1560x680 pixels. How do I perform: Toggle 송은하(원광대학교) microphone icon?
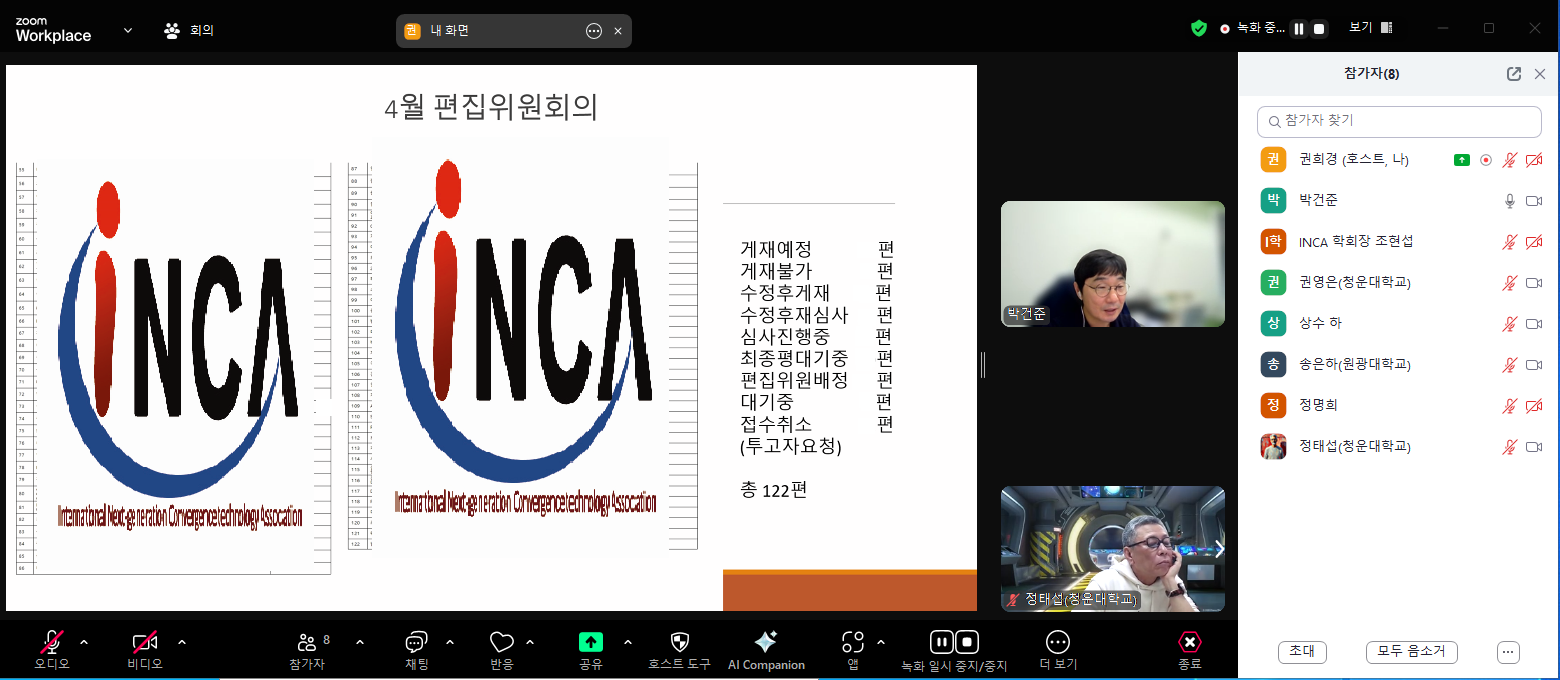pos(1510,365)
